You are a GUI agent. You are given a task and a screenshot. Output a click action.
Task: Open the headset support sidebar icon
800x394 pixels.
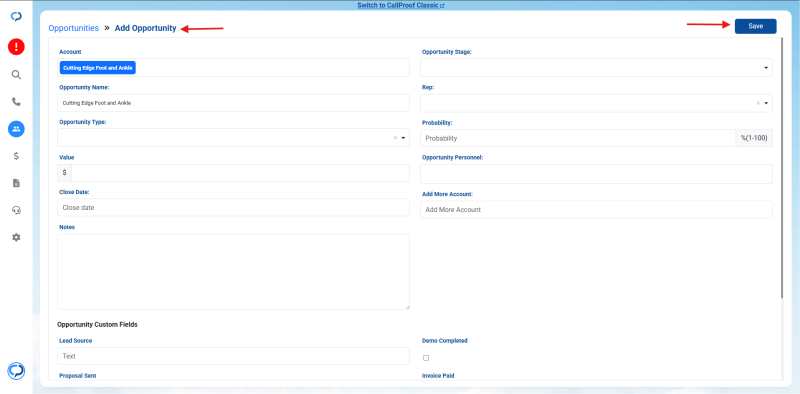point(16,210)
